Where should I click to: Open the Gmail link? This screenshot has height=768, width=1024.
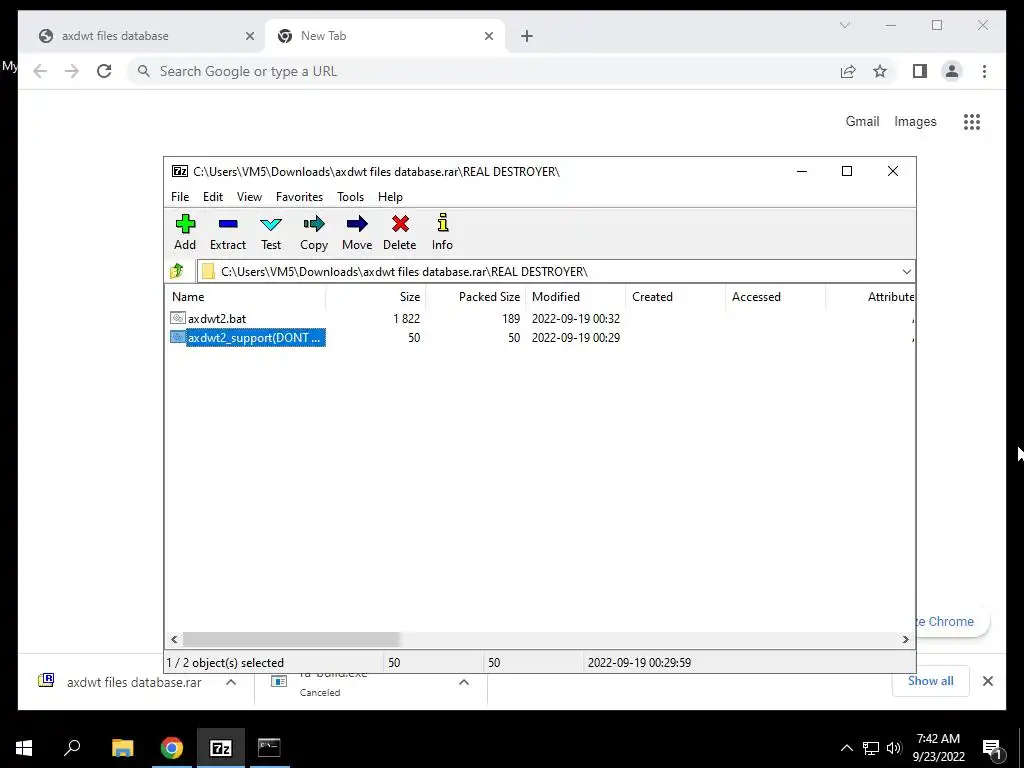point(862,121)
